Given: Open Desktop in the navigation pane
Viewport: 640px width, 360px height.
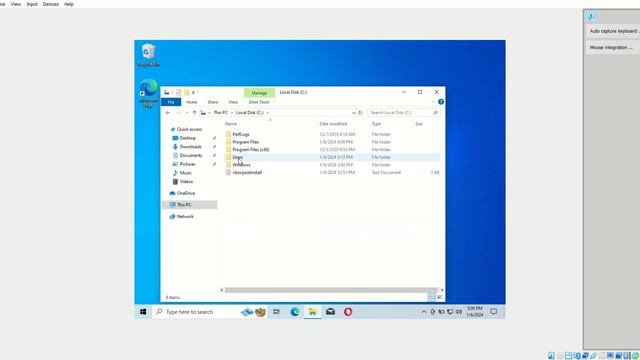Looking at the screenshot, I should click(x=187, y=138).
